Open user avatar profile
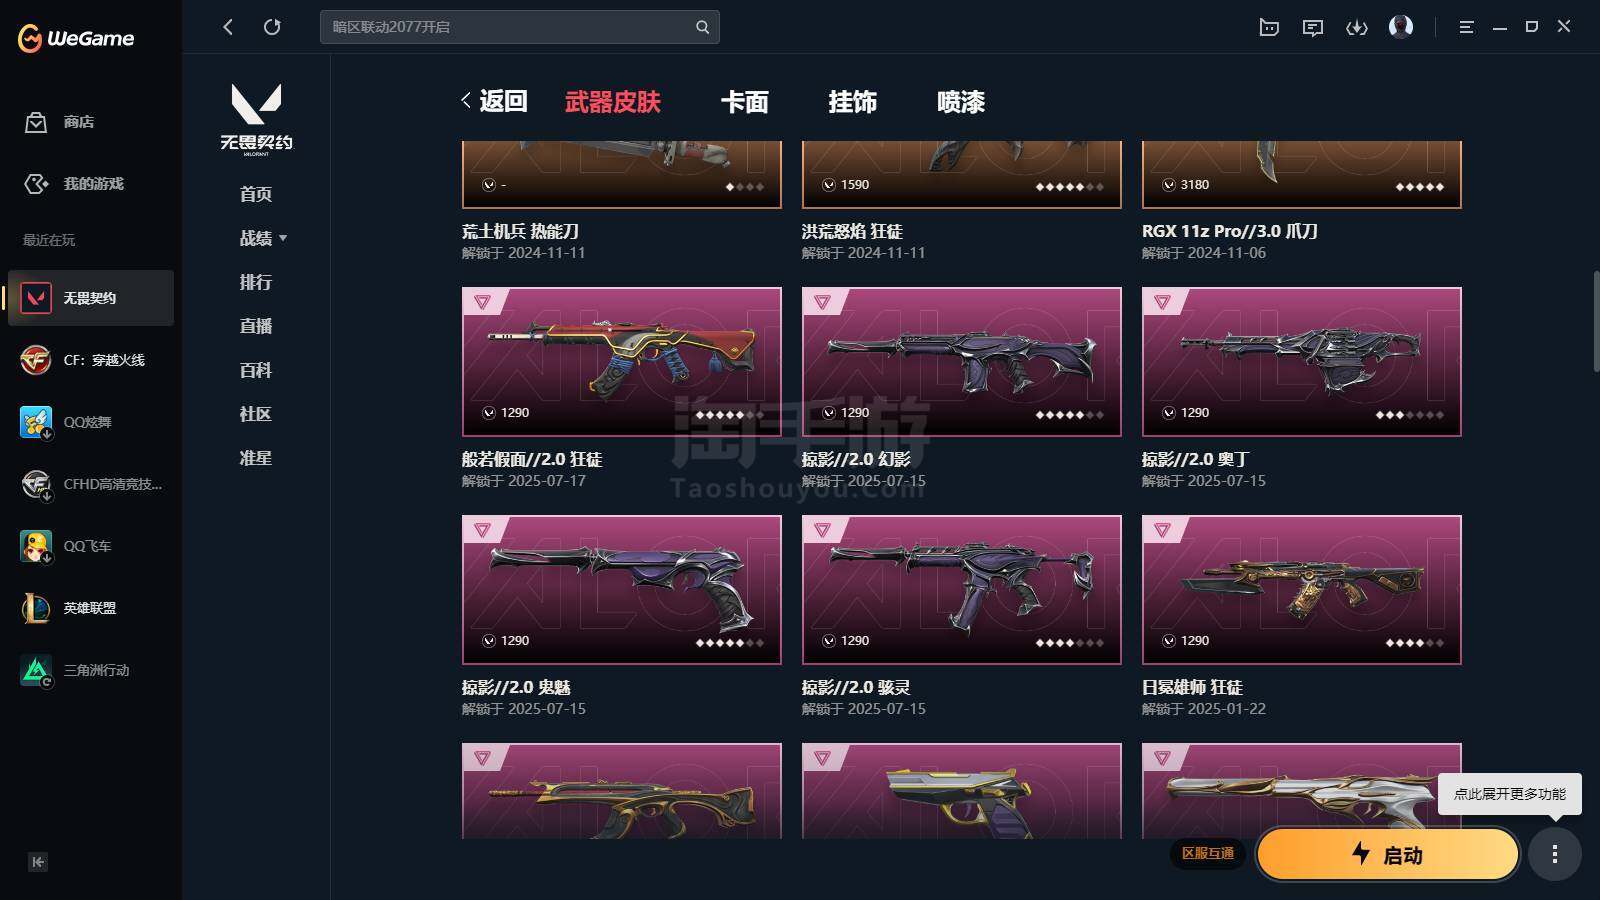This screenshot has width=1600, height=900. pyautogui.click(x=1401, y=26)
